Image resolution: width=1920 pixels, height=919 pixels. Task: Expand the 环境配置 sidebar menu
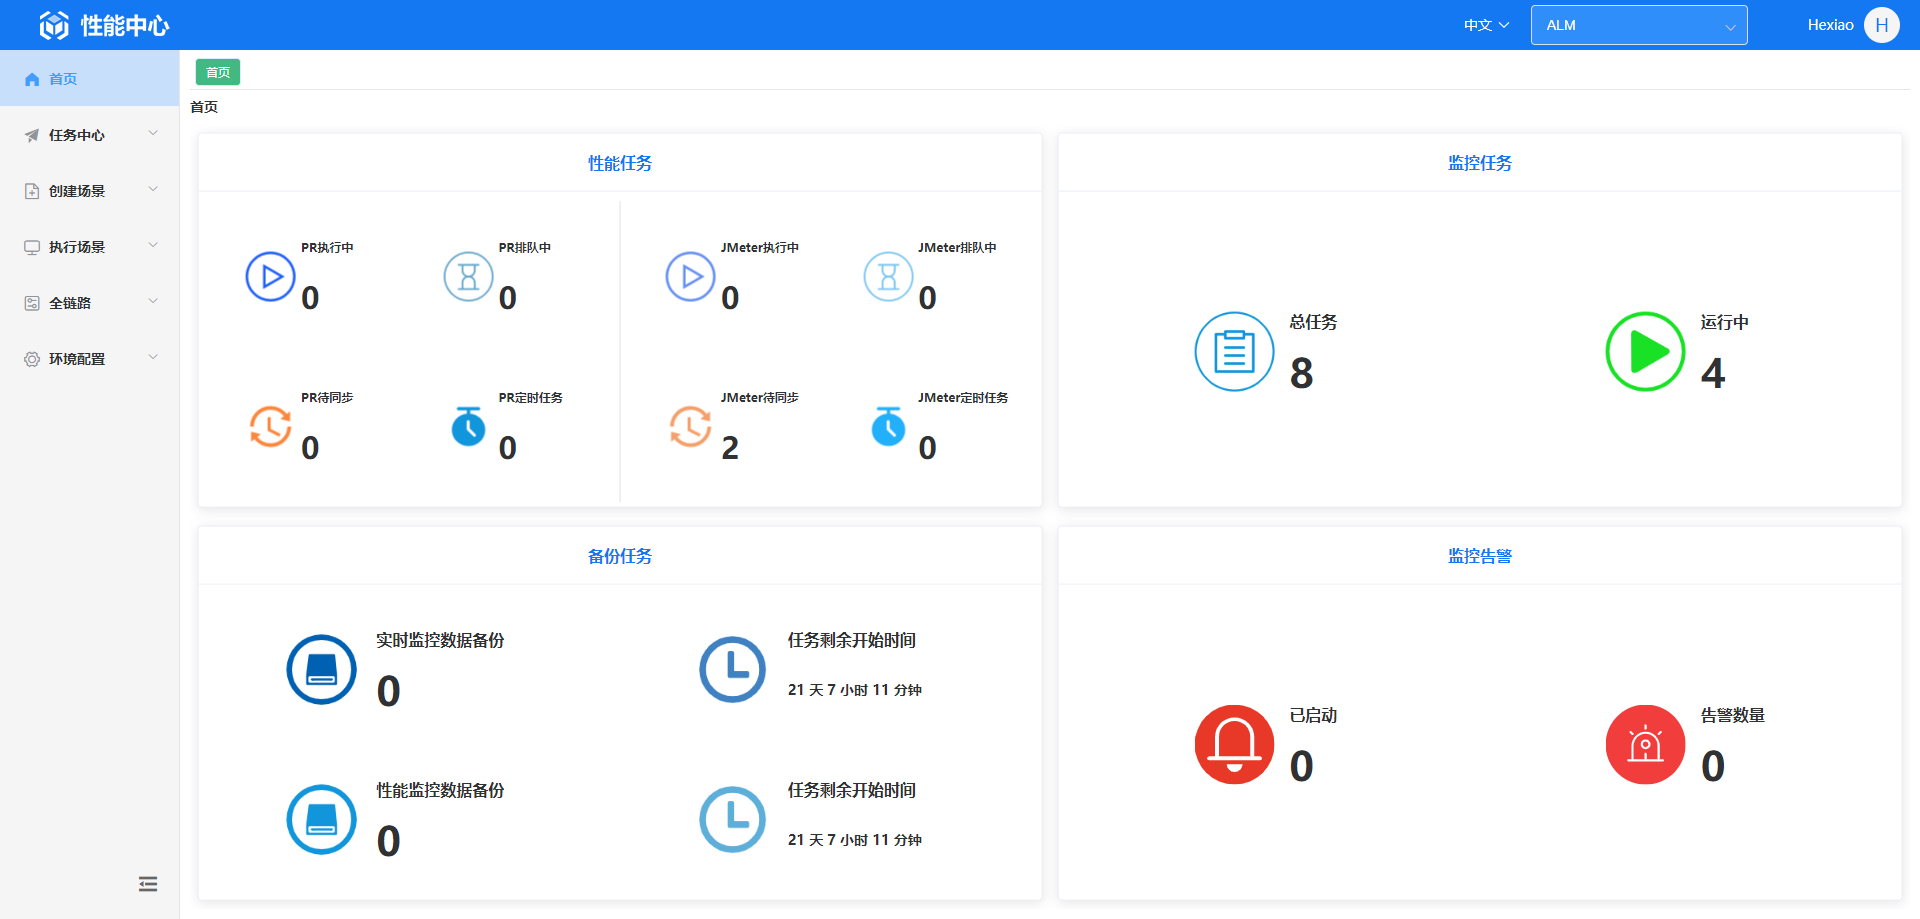click(x=89, y=359)
